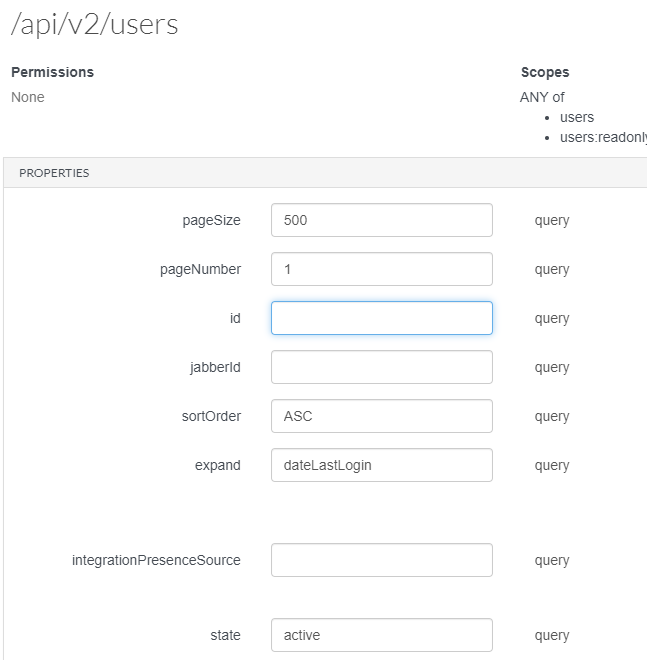Collapse the PROPERTIES section header
647x660 pixels.
[54, 173]
